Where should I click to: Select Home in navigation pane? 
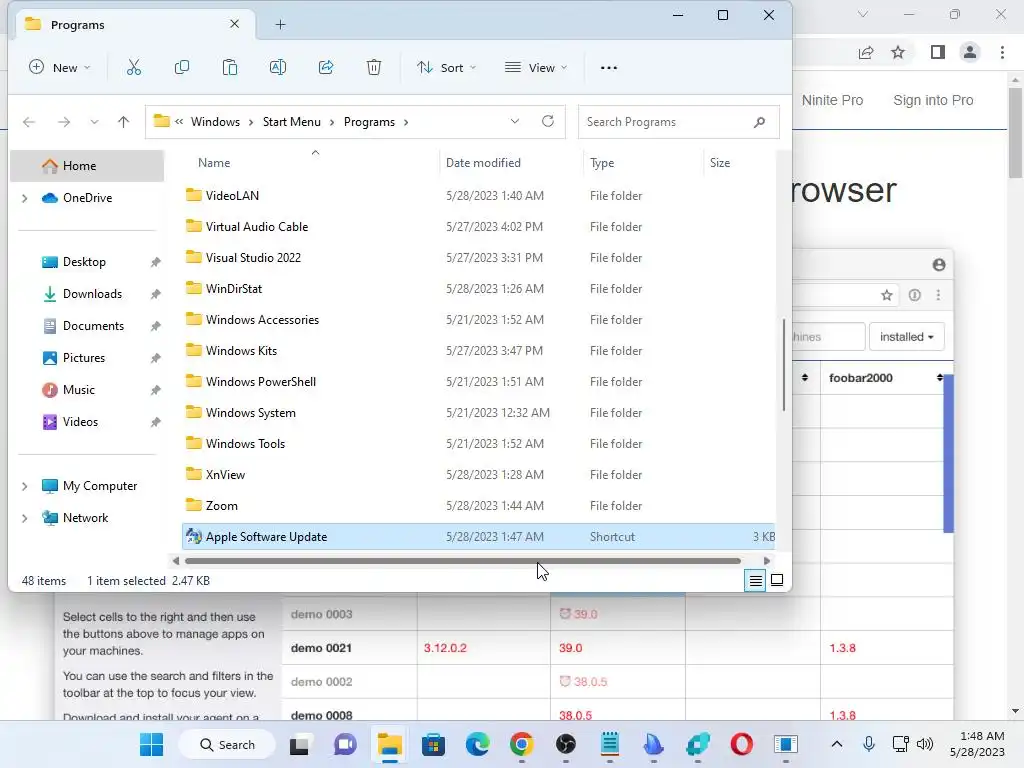click(x=87, y=166)
